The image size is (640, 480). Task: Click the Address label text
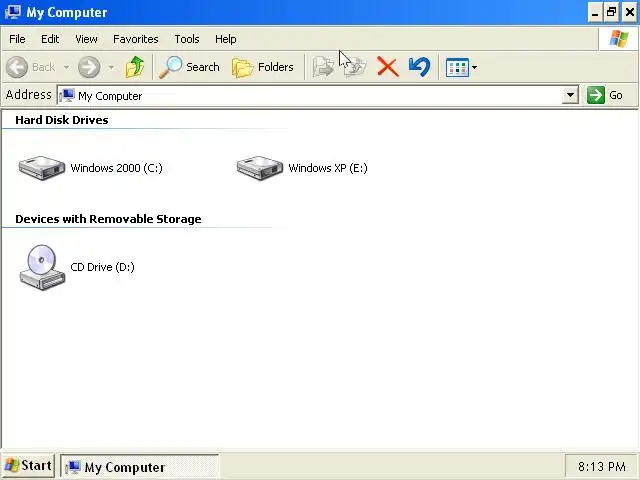coord(29,95)
